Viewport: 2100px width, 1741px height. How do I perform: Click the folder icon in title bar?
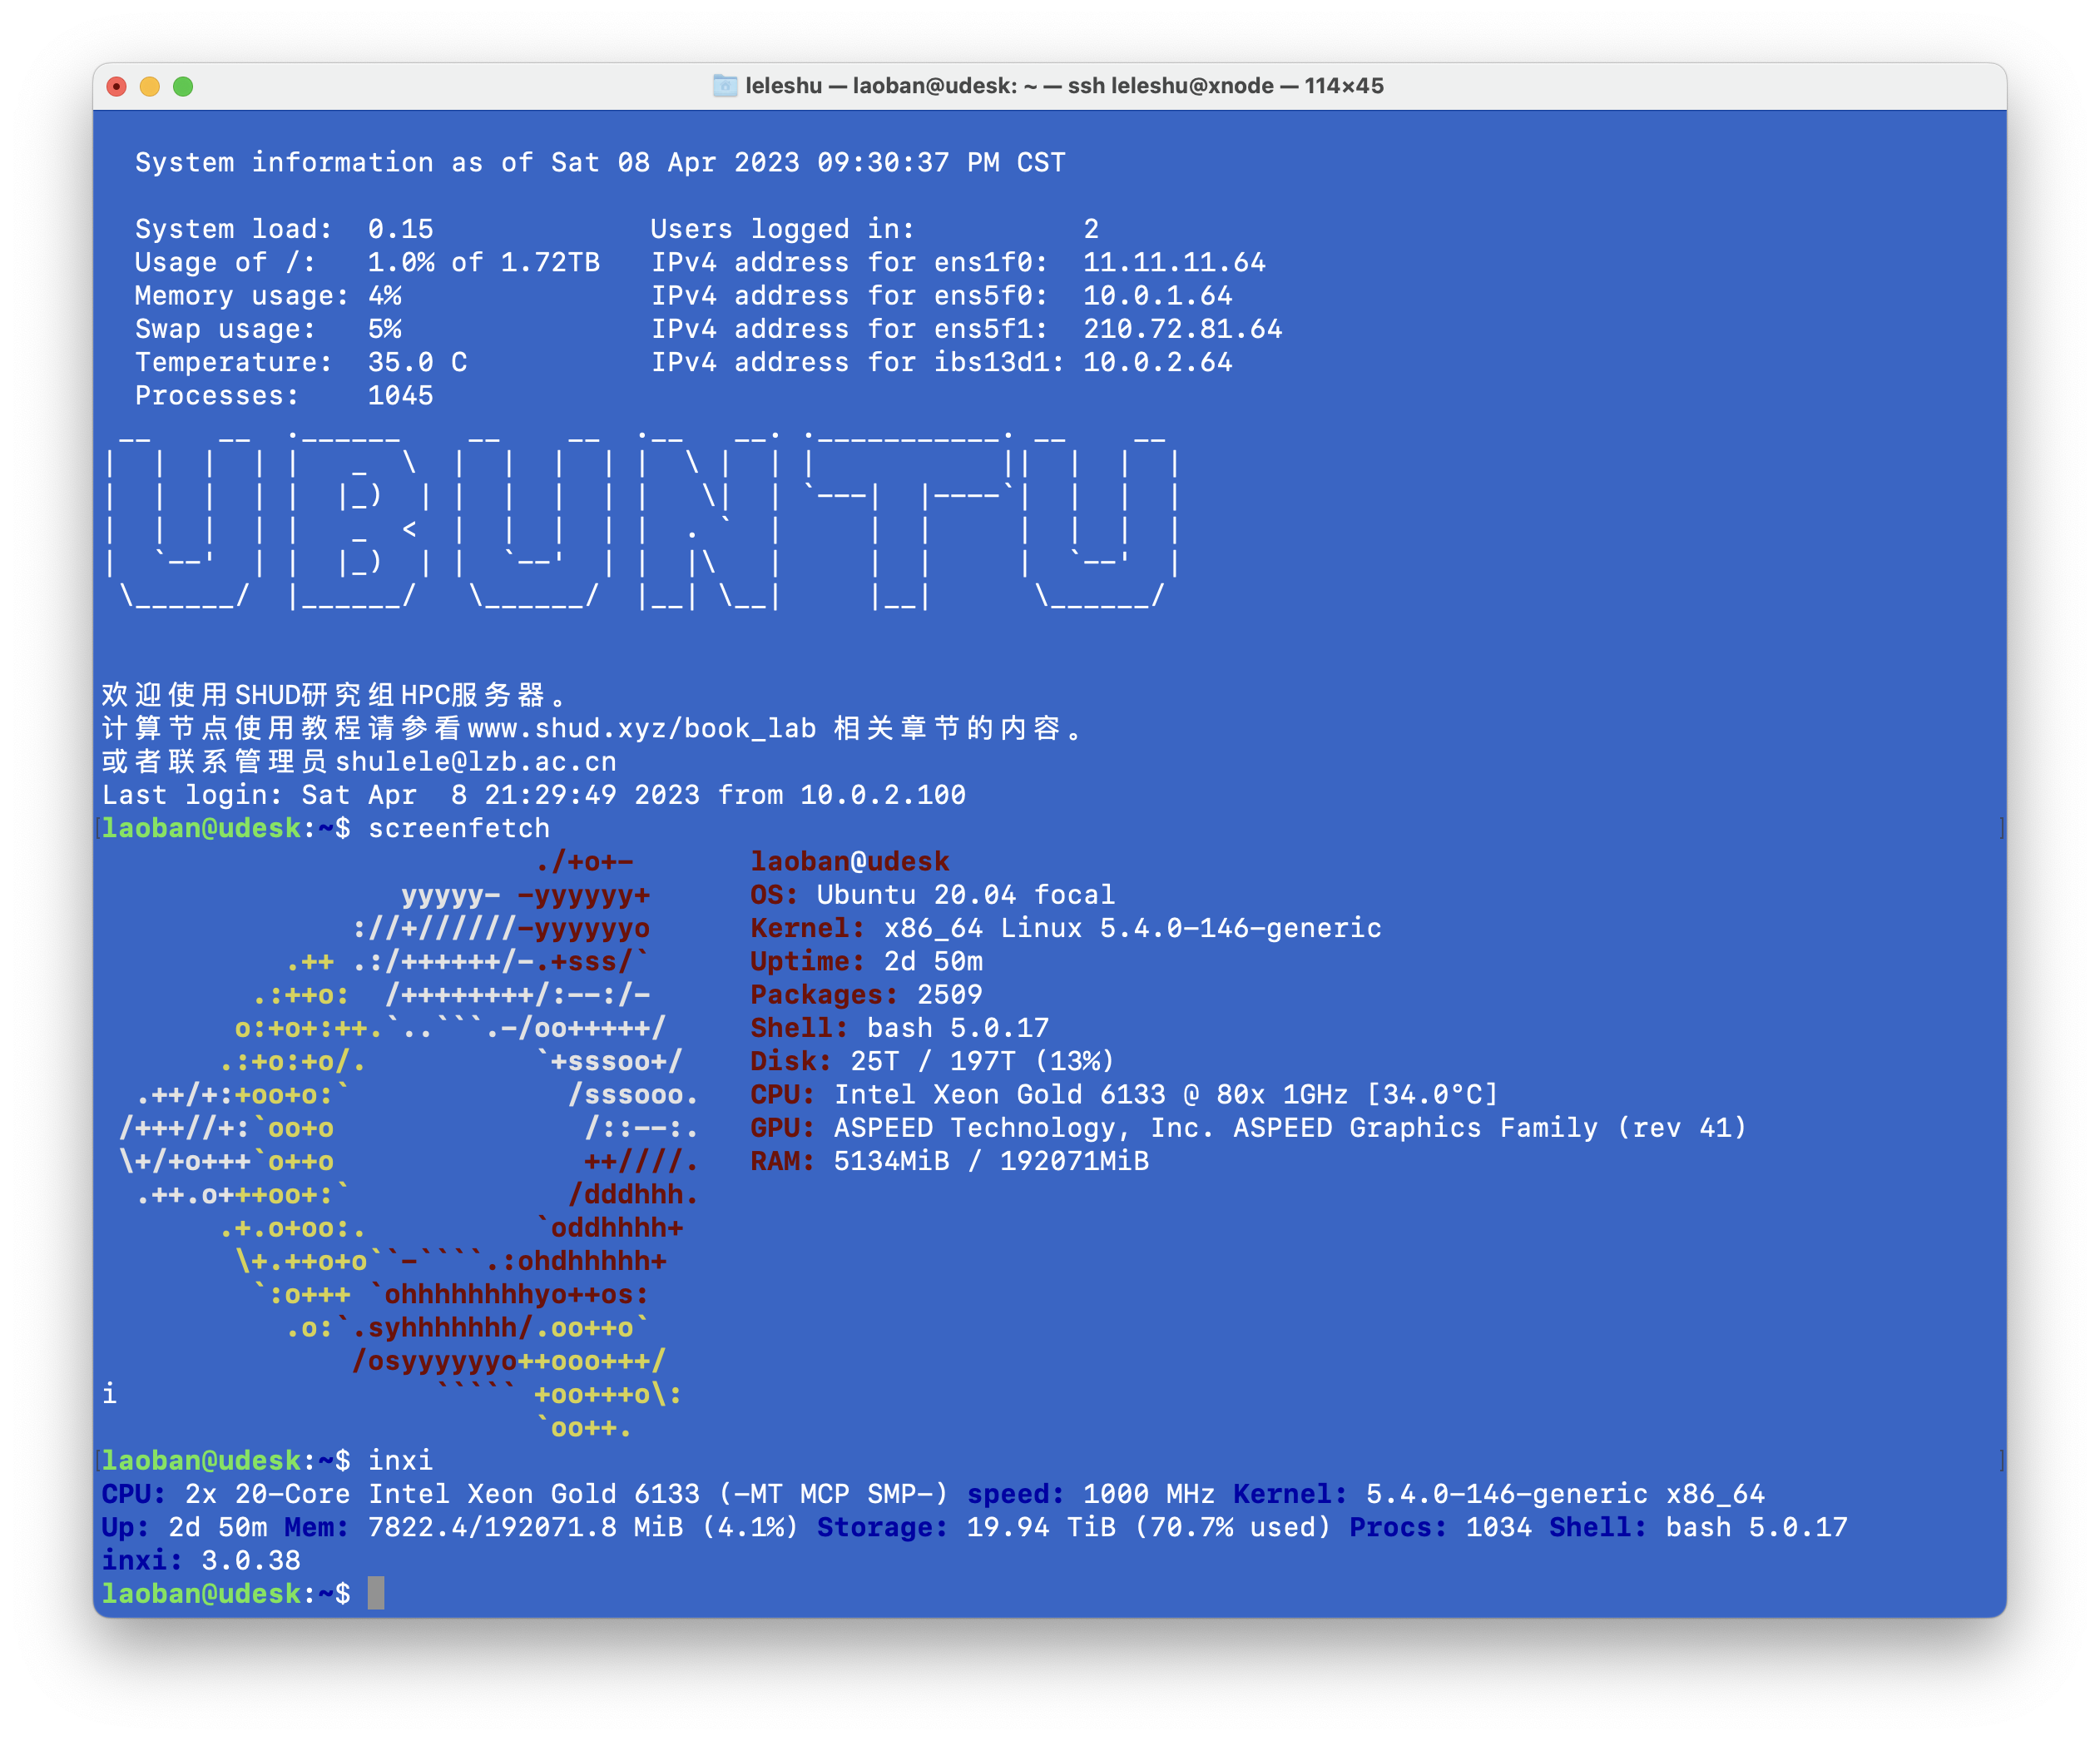click(x=725, y=86)
